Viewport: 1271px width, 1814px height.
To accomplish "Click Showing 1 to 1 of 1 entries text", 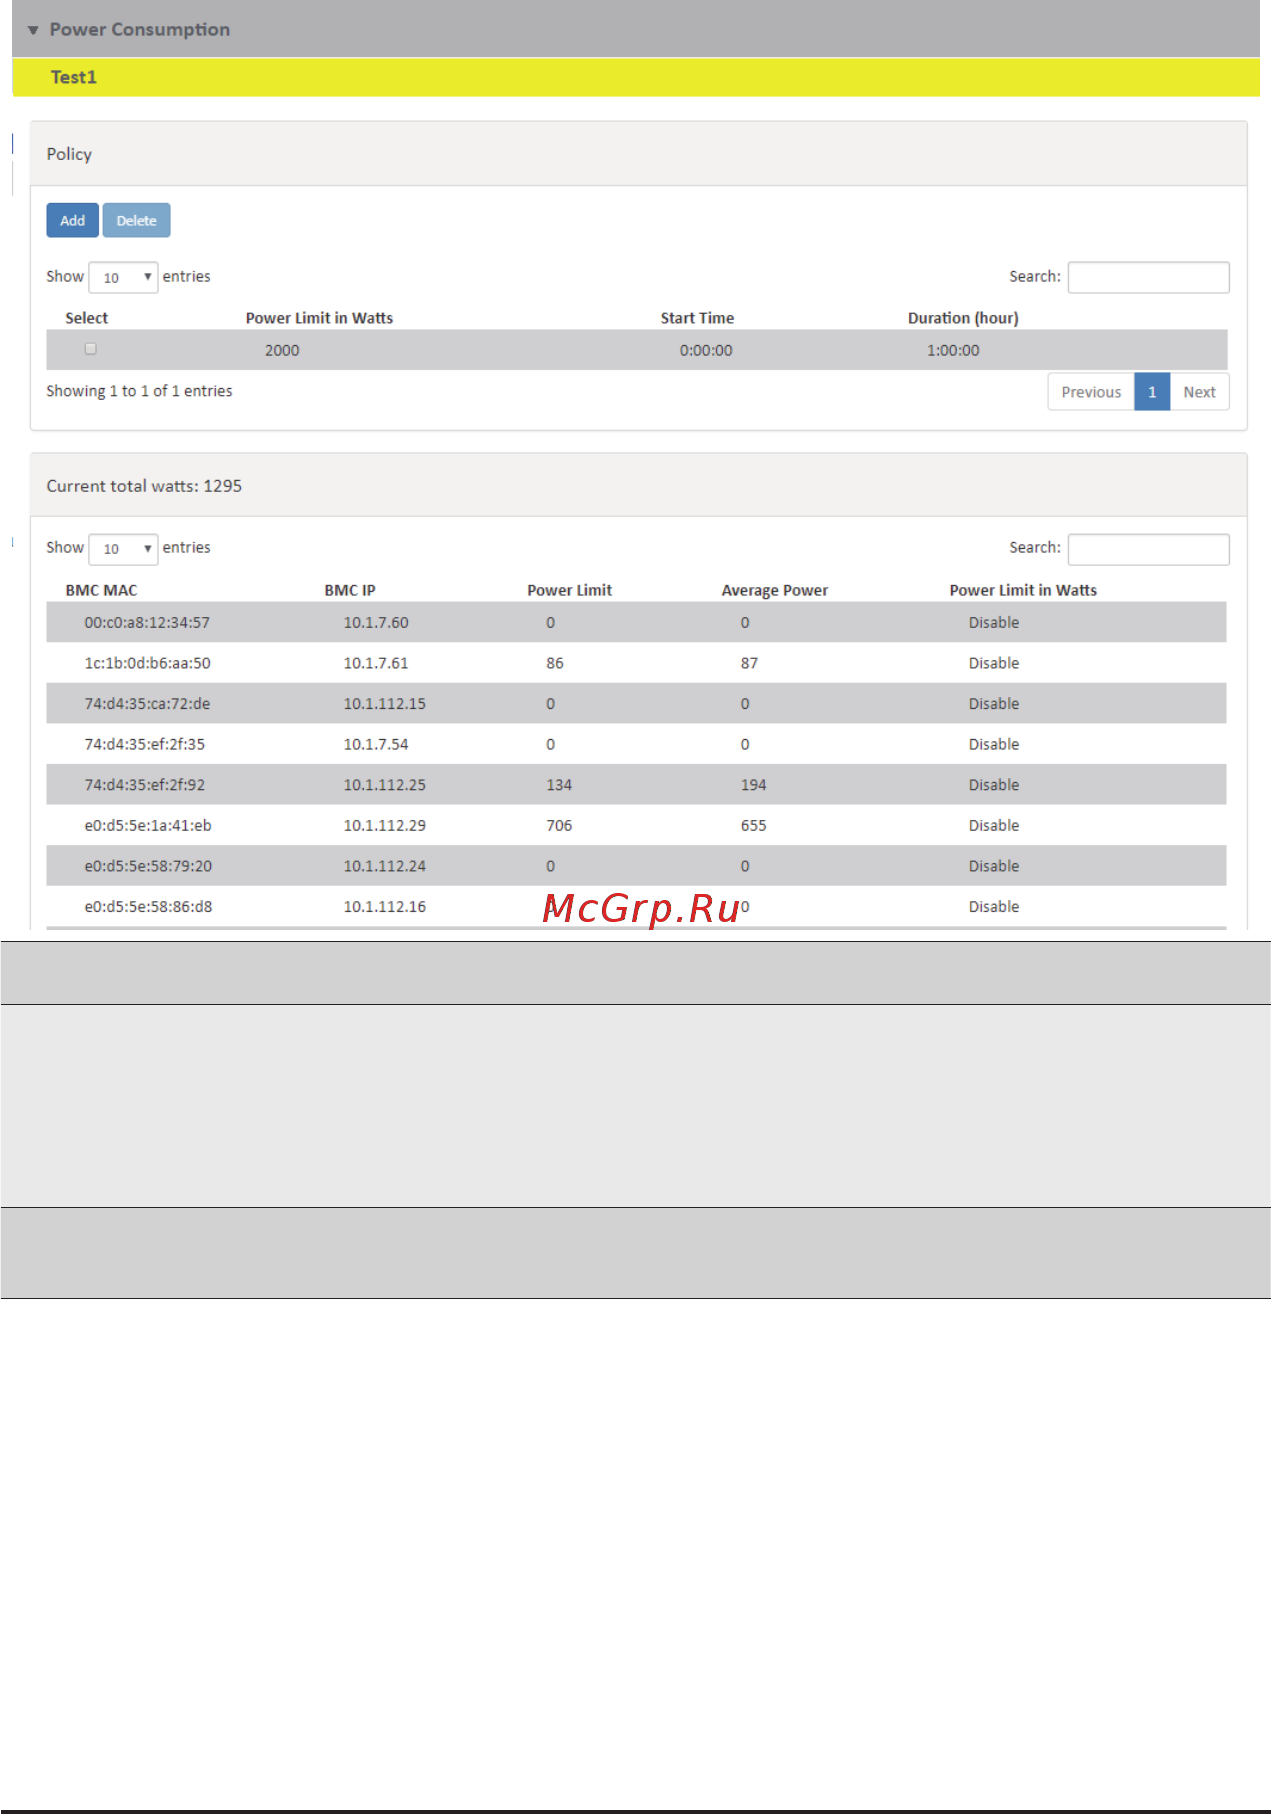I will pyautogui.click(x=139, y=391).
